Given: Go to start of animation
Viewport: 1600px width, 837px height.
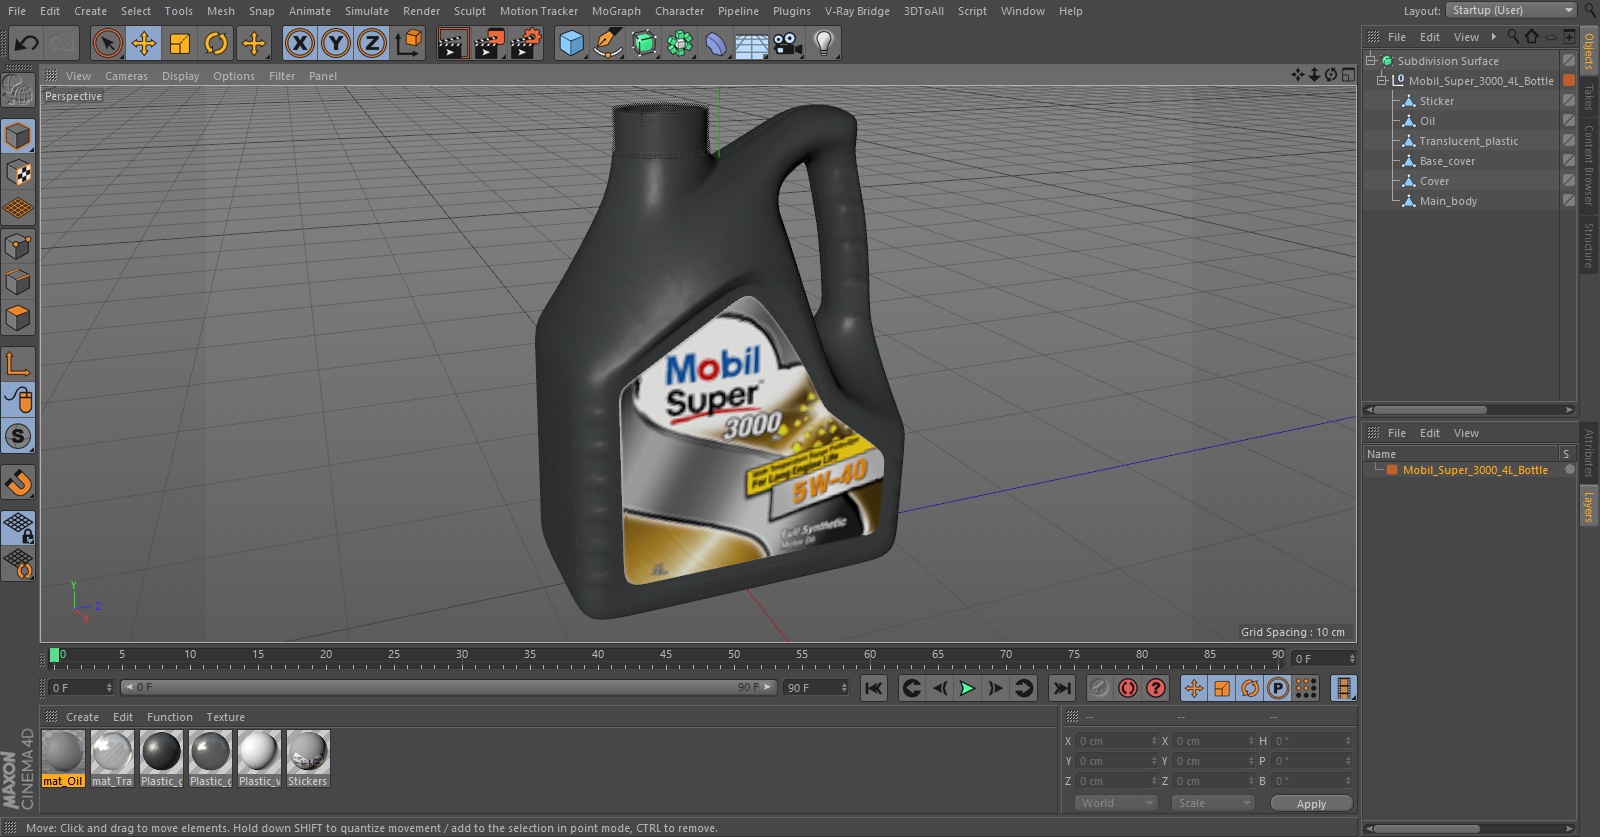Looking at the screenshot, I should (874, 688).
